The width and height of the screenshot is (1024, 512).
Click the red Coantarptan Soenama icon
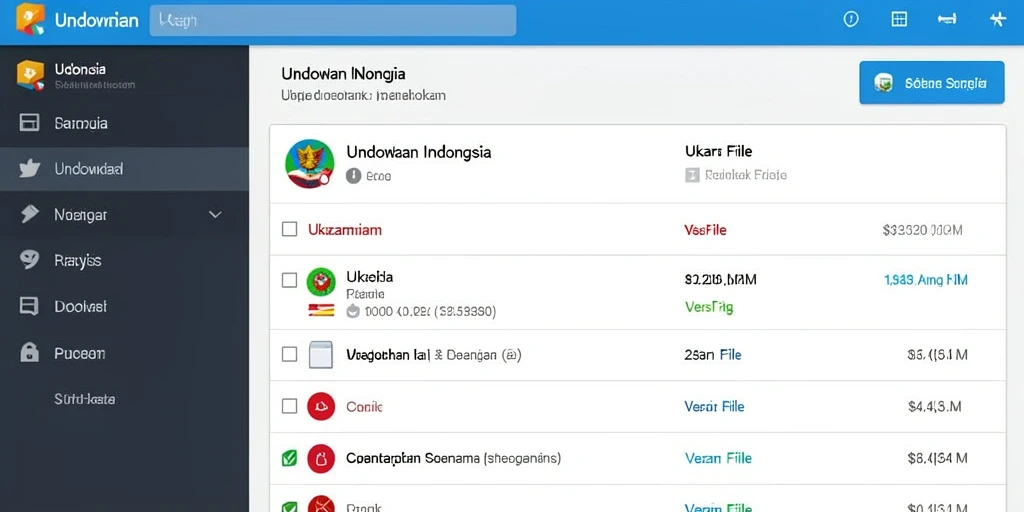(x=321, y=458)
